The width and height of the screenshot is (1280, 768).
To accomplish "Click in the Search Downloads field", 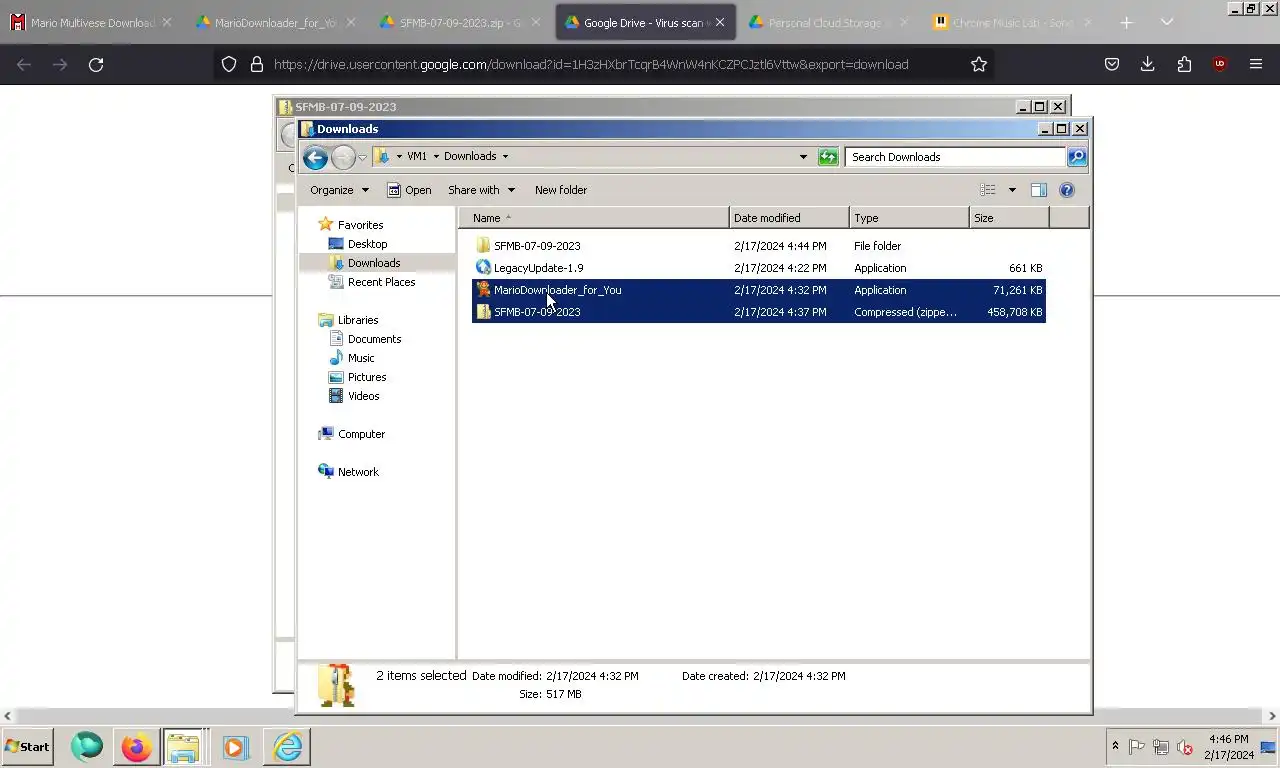I will pos(955,157).
